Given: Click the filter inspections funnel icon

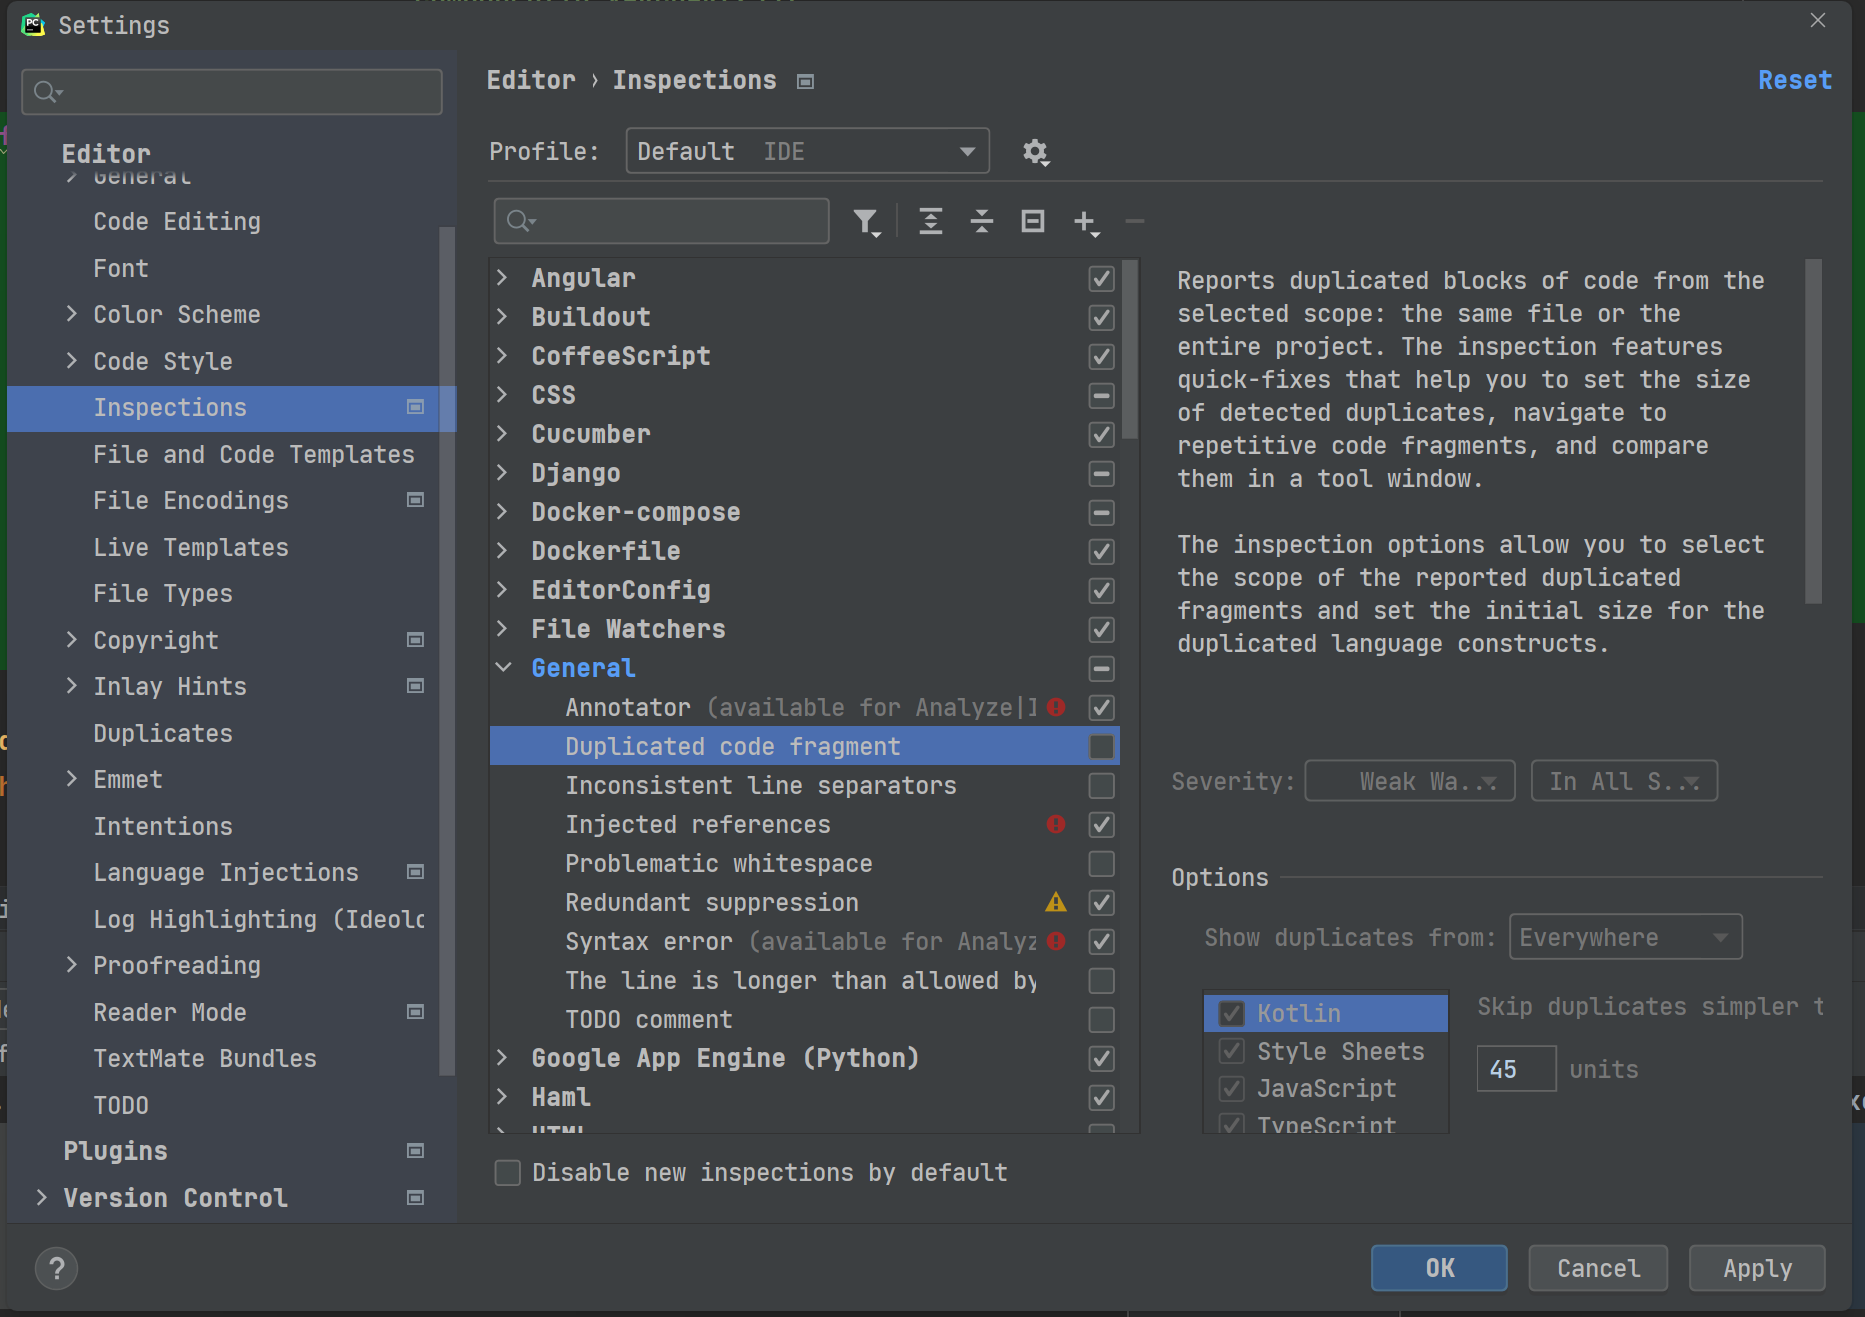Looking at the screenshot, I should [867, 221].
